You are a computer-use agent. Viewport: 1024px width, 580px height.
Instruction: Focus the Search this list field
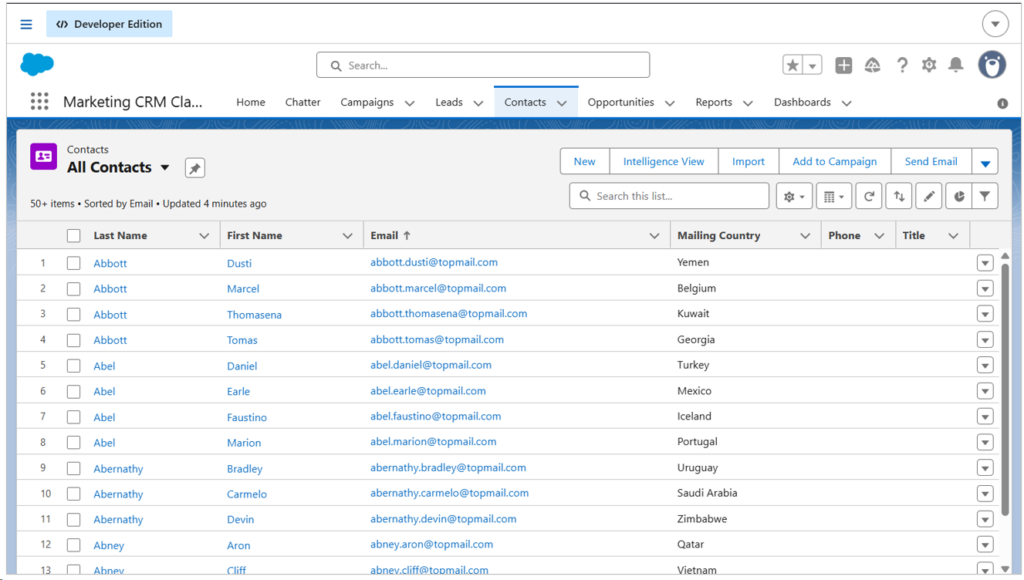[669, 196]
